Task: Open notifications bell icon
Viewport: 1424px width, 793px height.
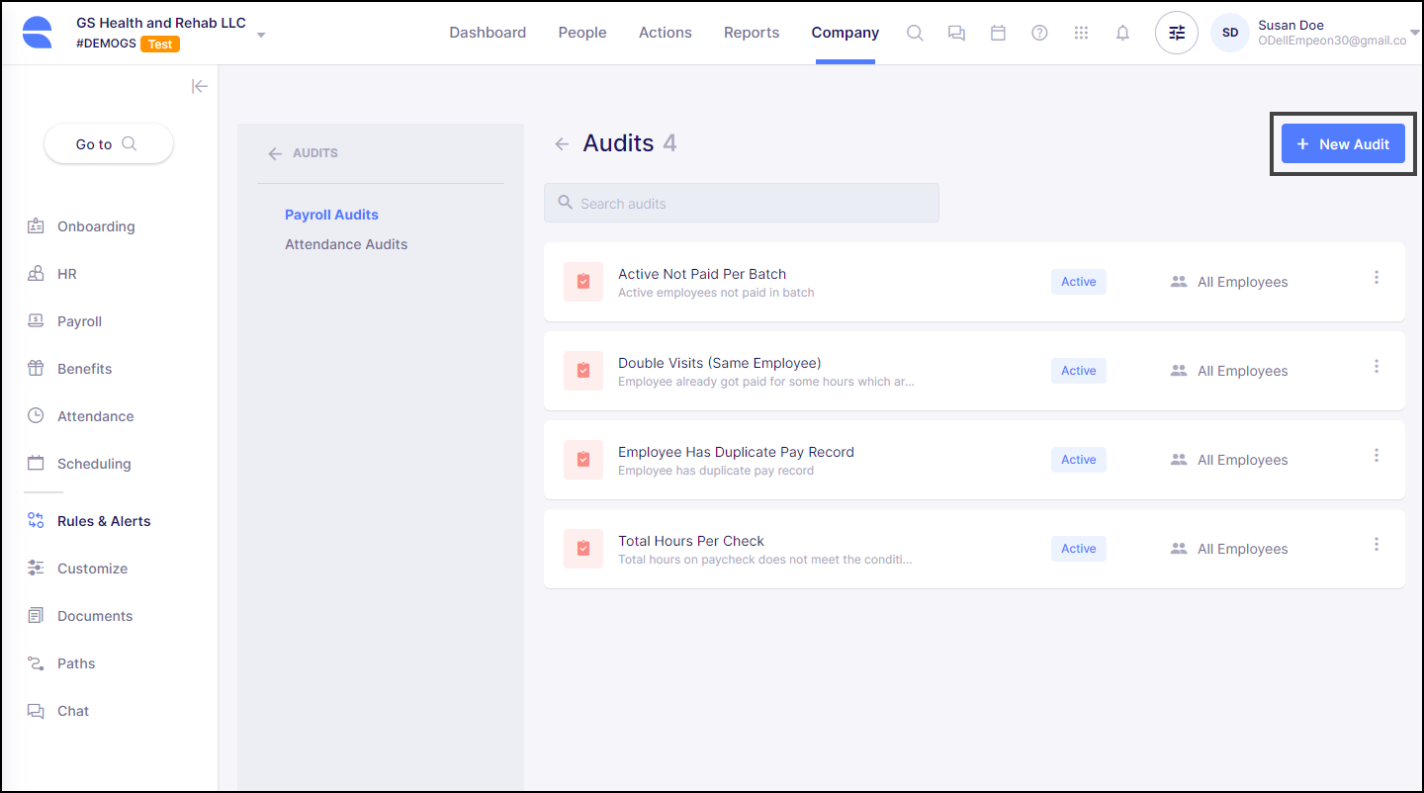Action: point(1123,33)
